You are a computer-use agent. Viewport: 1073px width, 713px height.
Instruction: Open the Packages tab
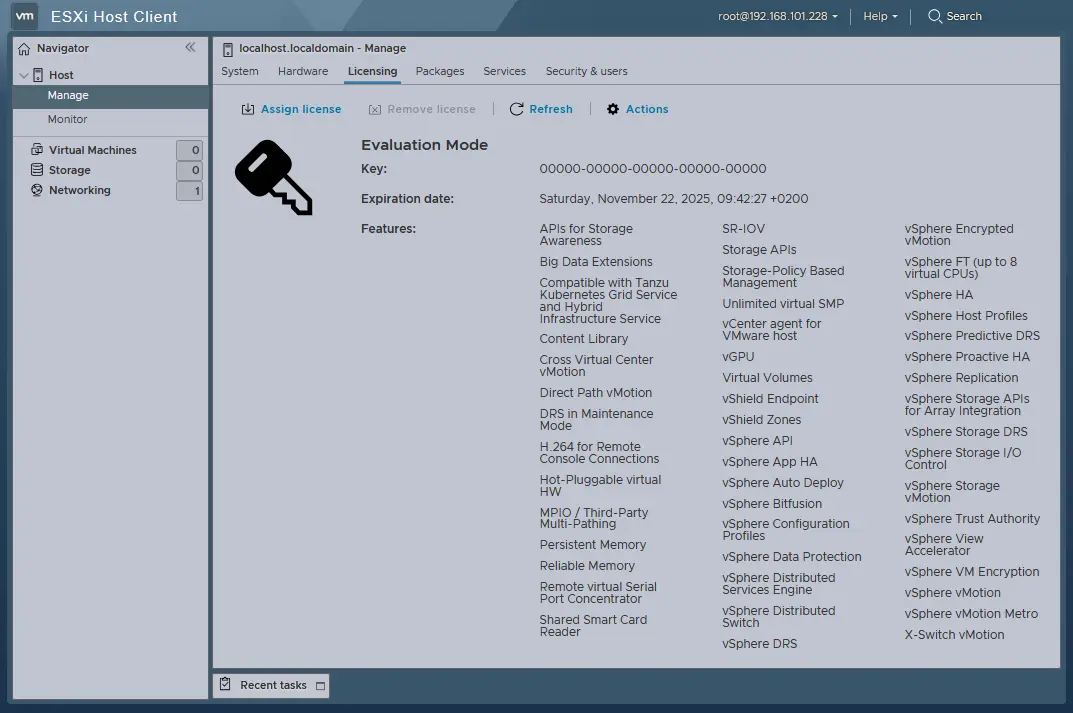pos(440,71)
